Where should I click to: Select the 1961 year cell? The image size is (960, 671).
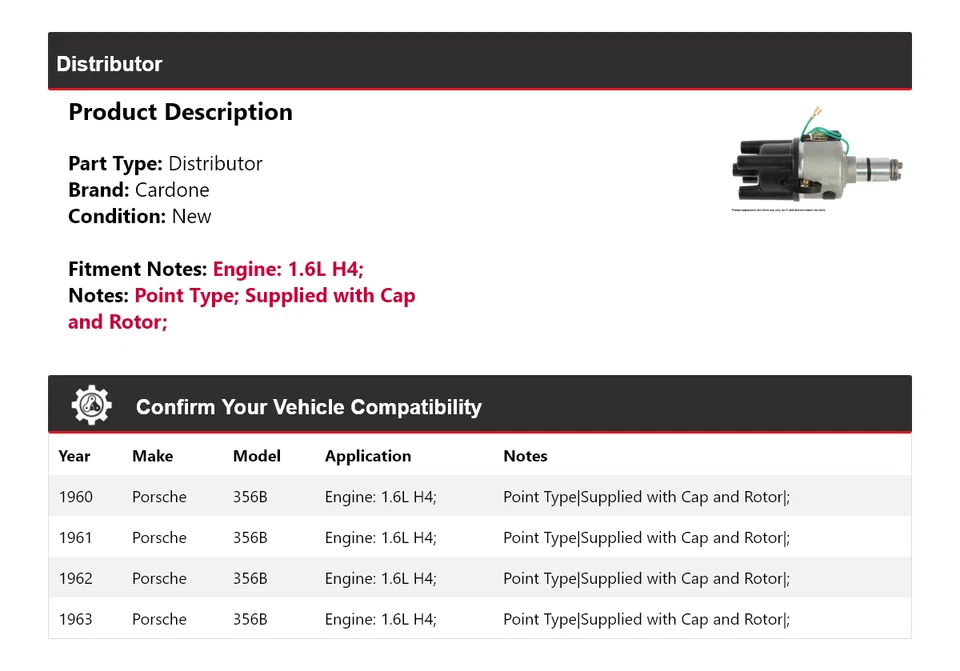click(x=75, y=538)
